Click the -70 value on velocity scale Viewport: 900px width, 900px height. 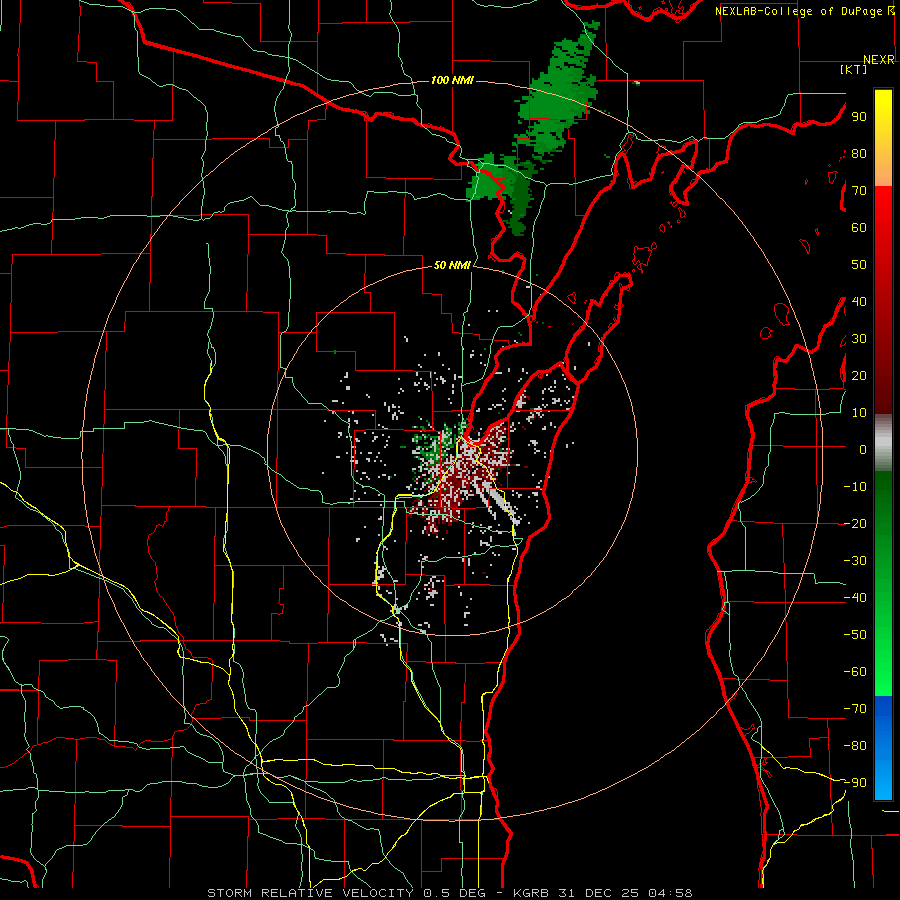click(x=855, y=709)
